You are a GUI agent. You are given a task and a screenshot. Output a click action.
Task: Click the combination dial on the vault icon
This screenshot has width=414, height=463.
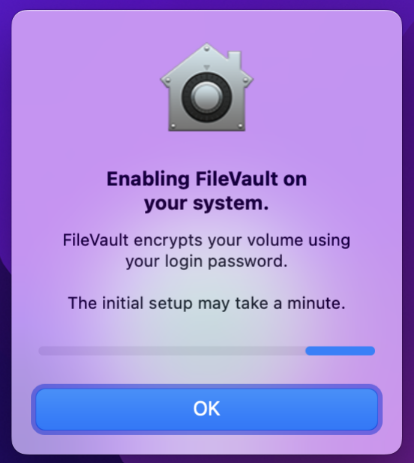tap(207, 97)
